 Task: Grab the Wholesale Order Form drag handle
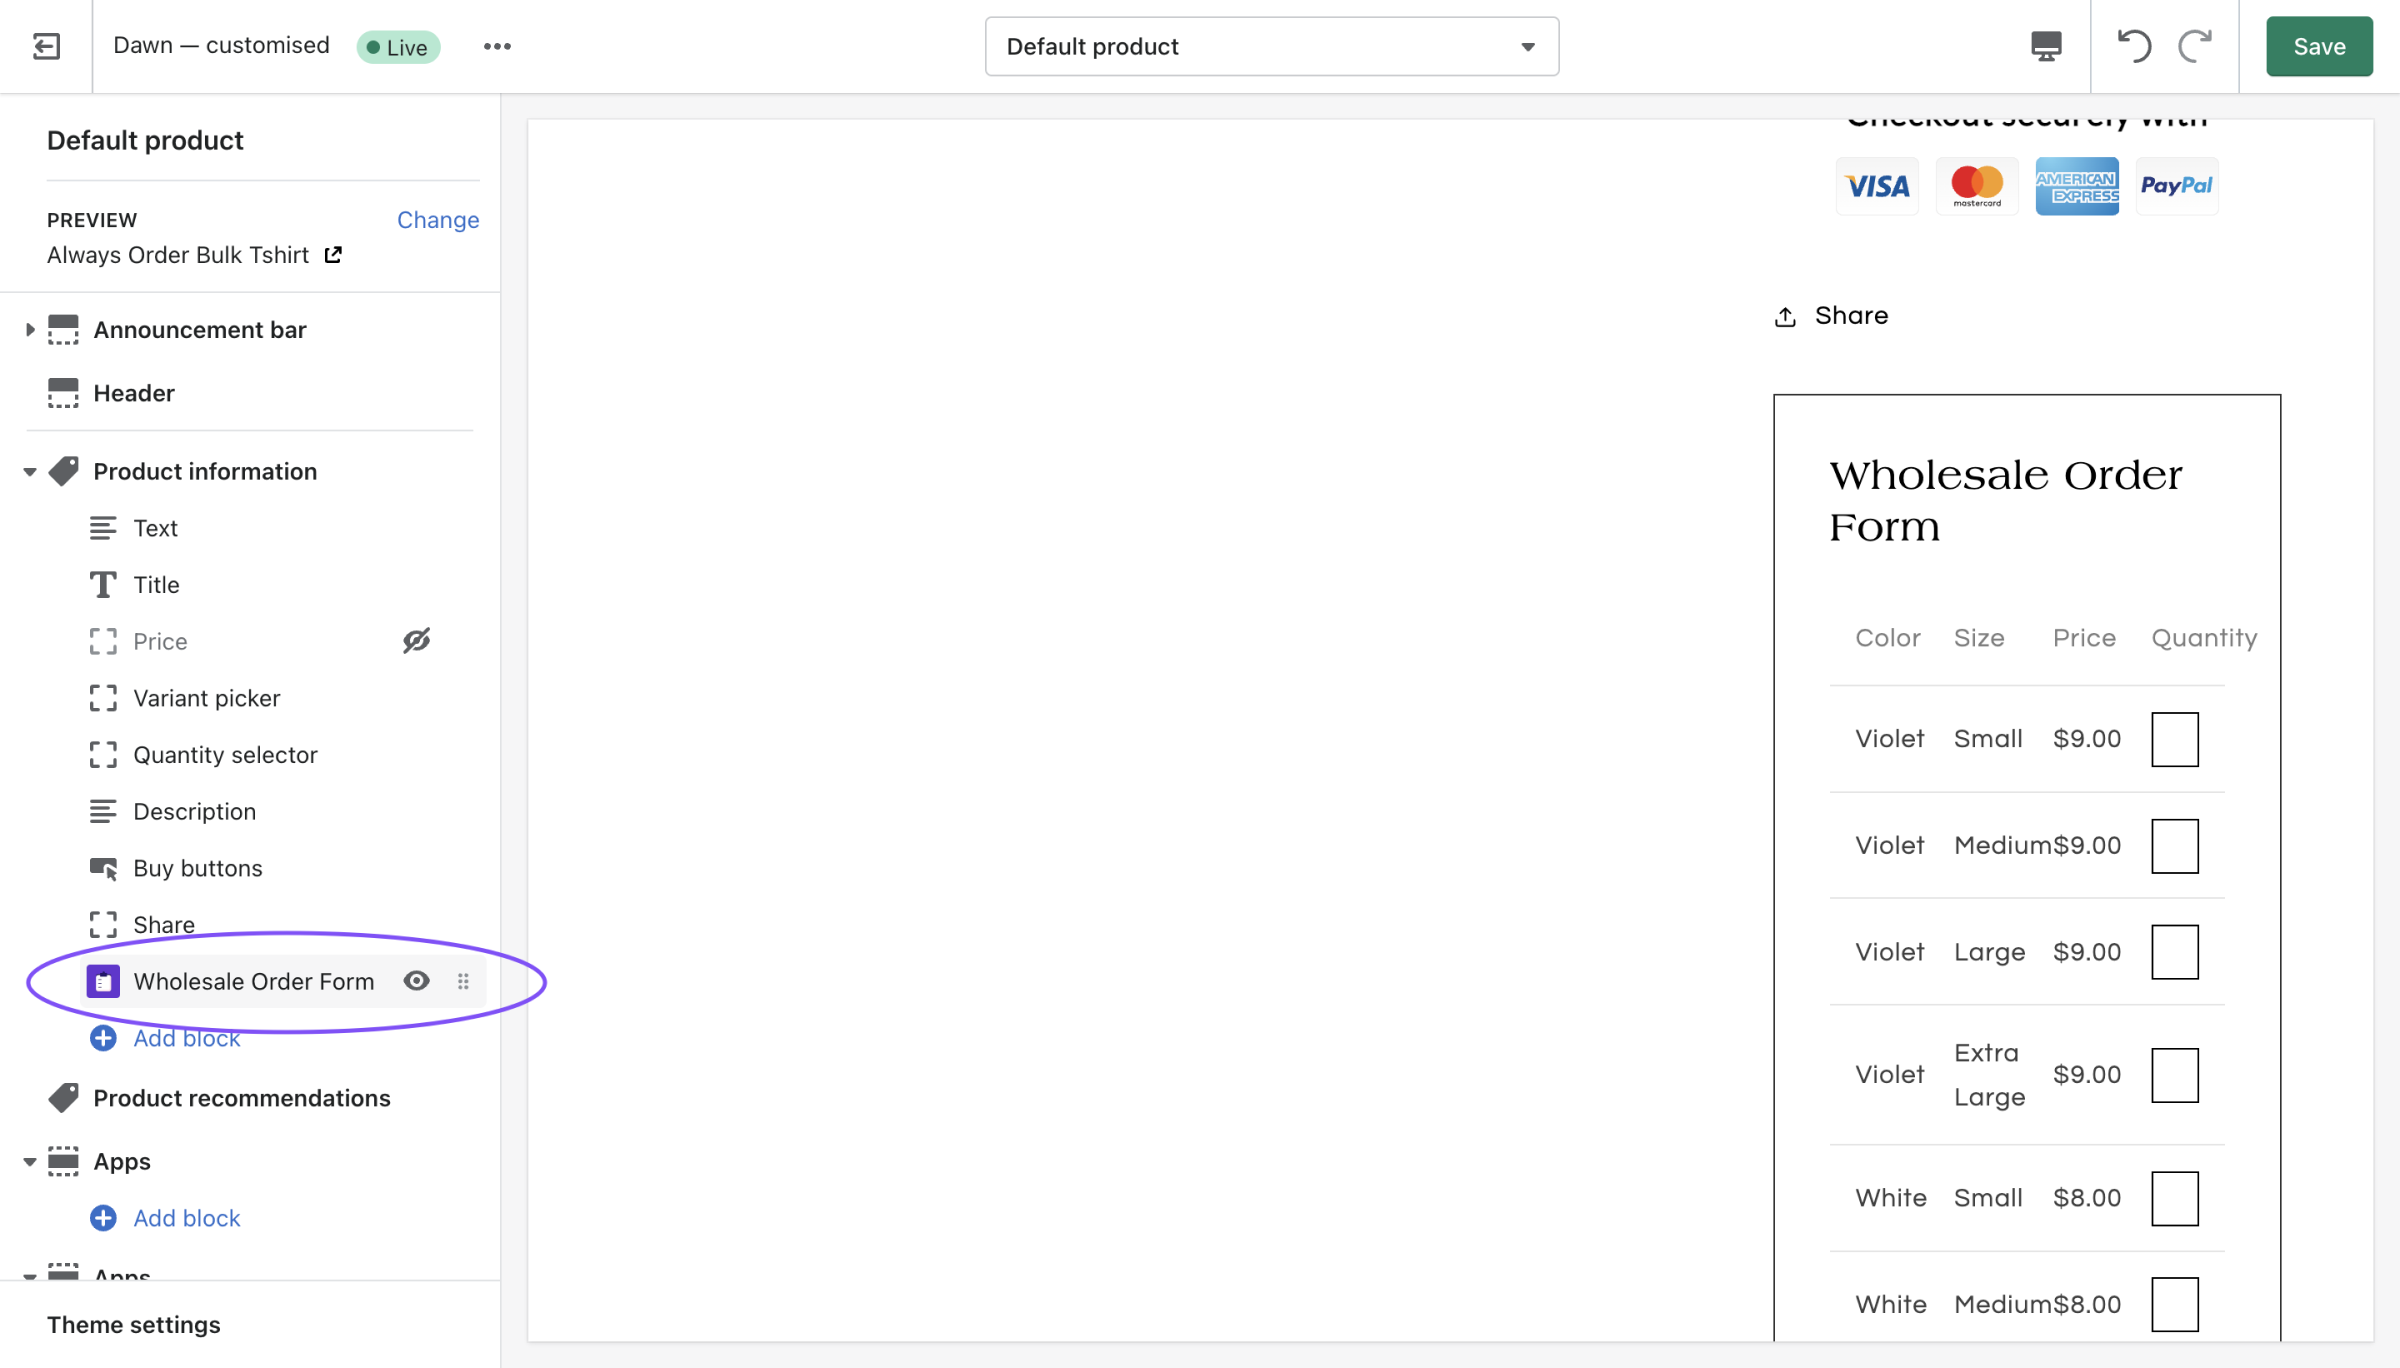pyautogui.click(x=463, y=981)
